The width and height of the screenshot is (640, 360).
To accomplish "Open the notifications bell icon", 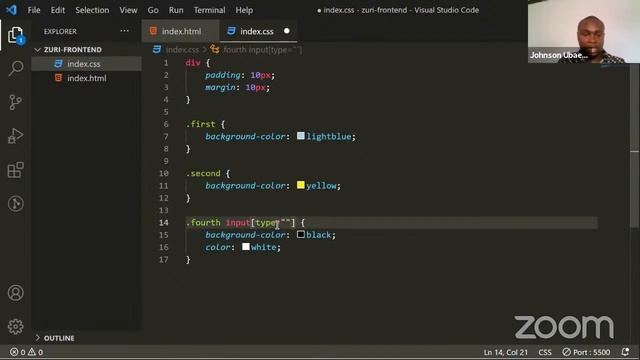I will [625, 352].
